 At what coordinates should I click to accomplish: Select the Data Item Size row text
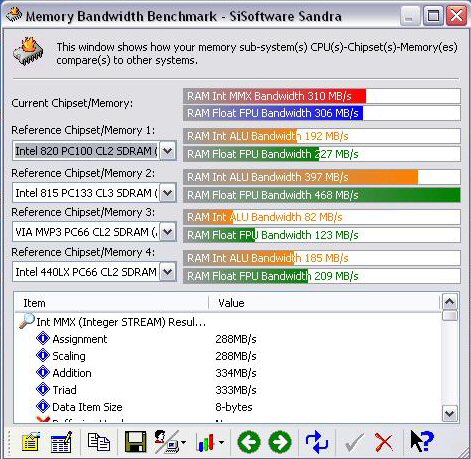(87, 407)
